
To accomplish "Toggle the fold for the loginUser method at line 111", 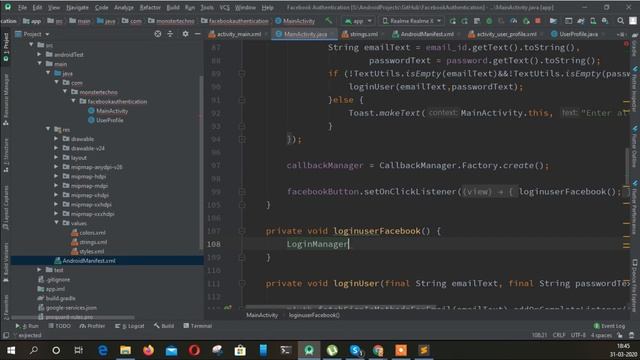I will pos(242,284).
